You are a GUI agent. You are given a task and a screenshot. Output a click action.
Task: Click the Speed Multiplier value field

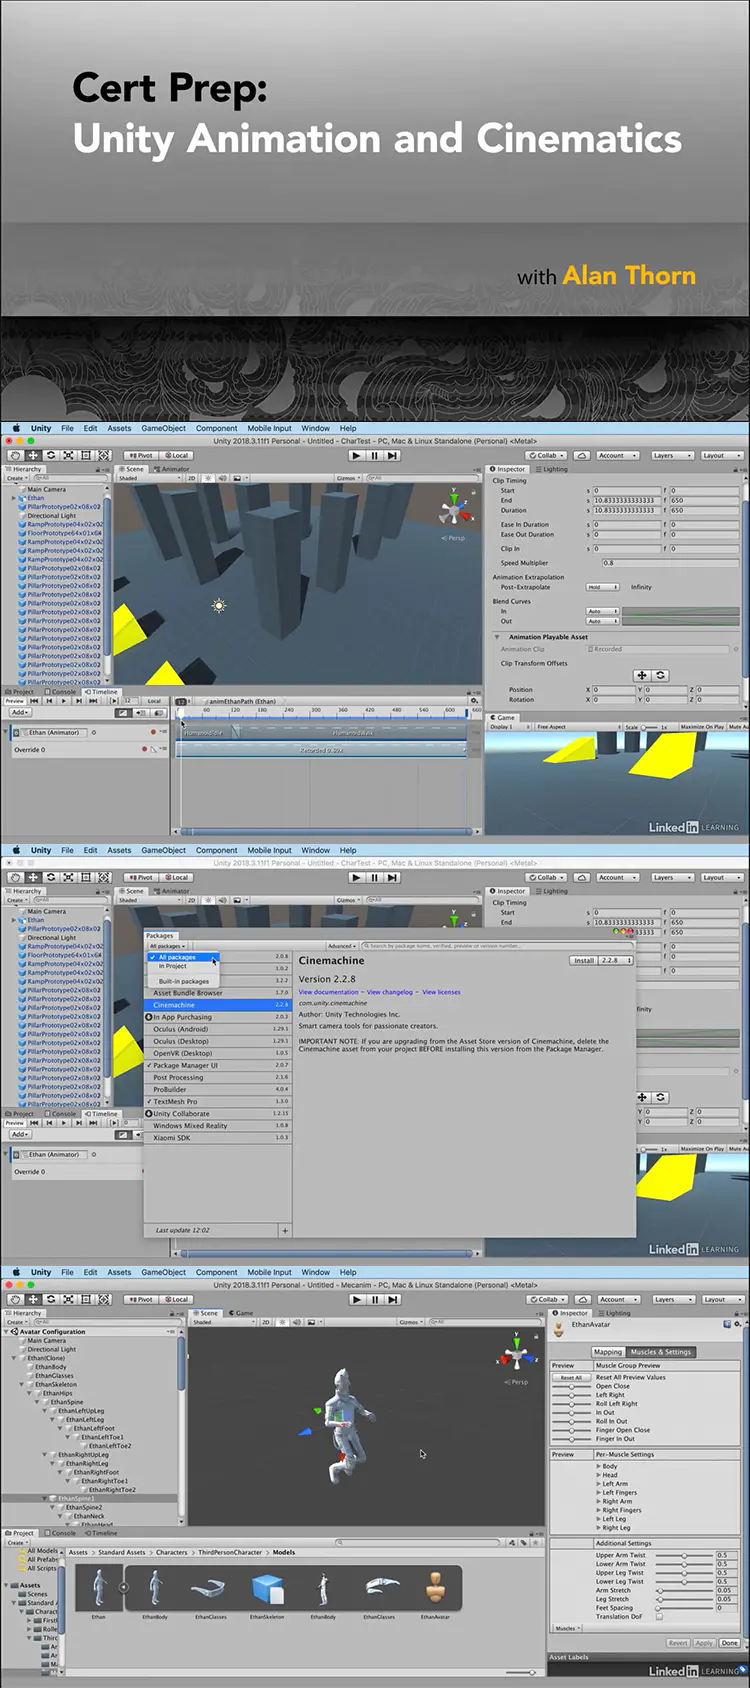point(669,562)
